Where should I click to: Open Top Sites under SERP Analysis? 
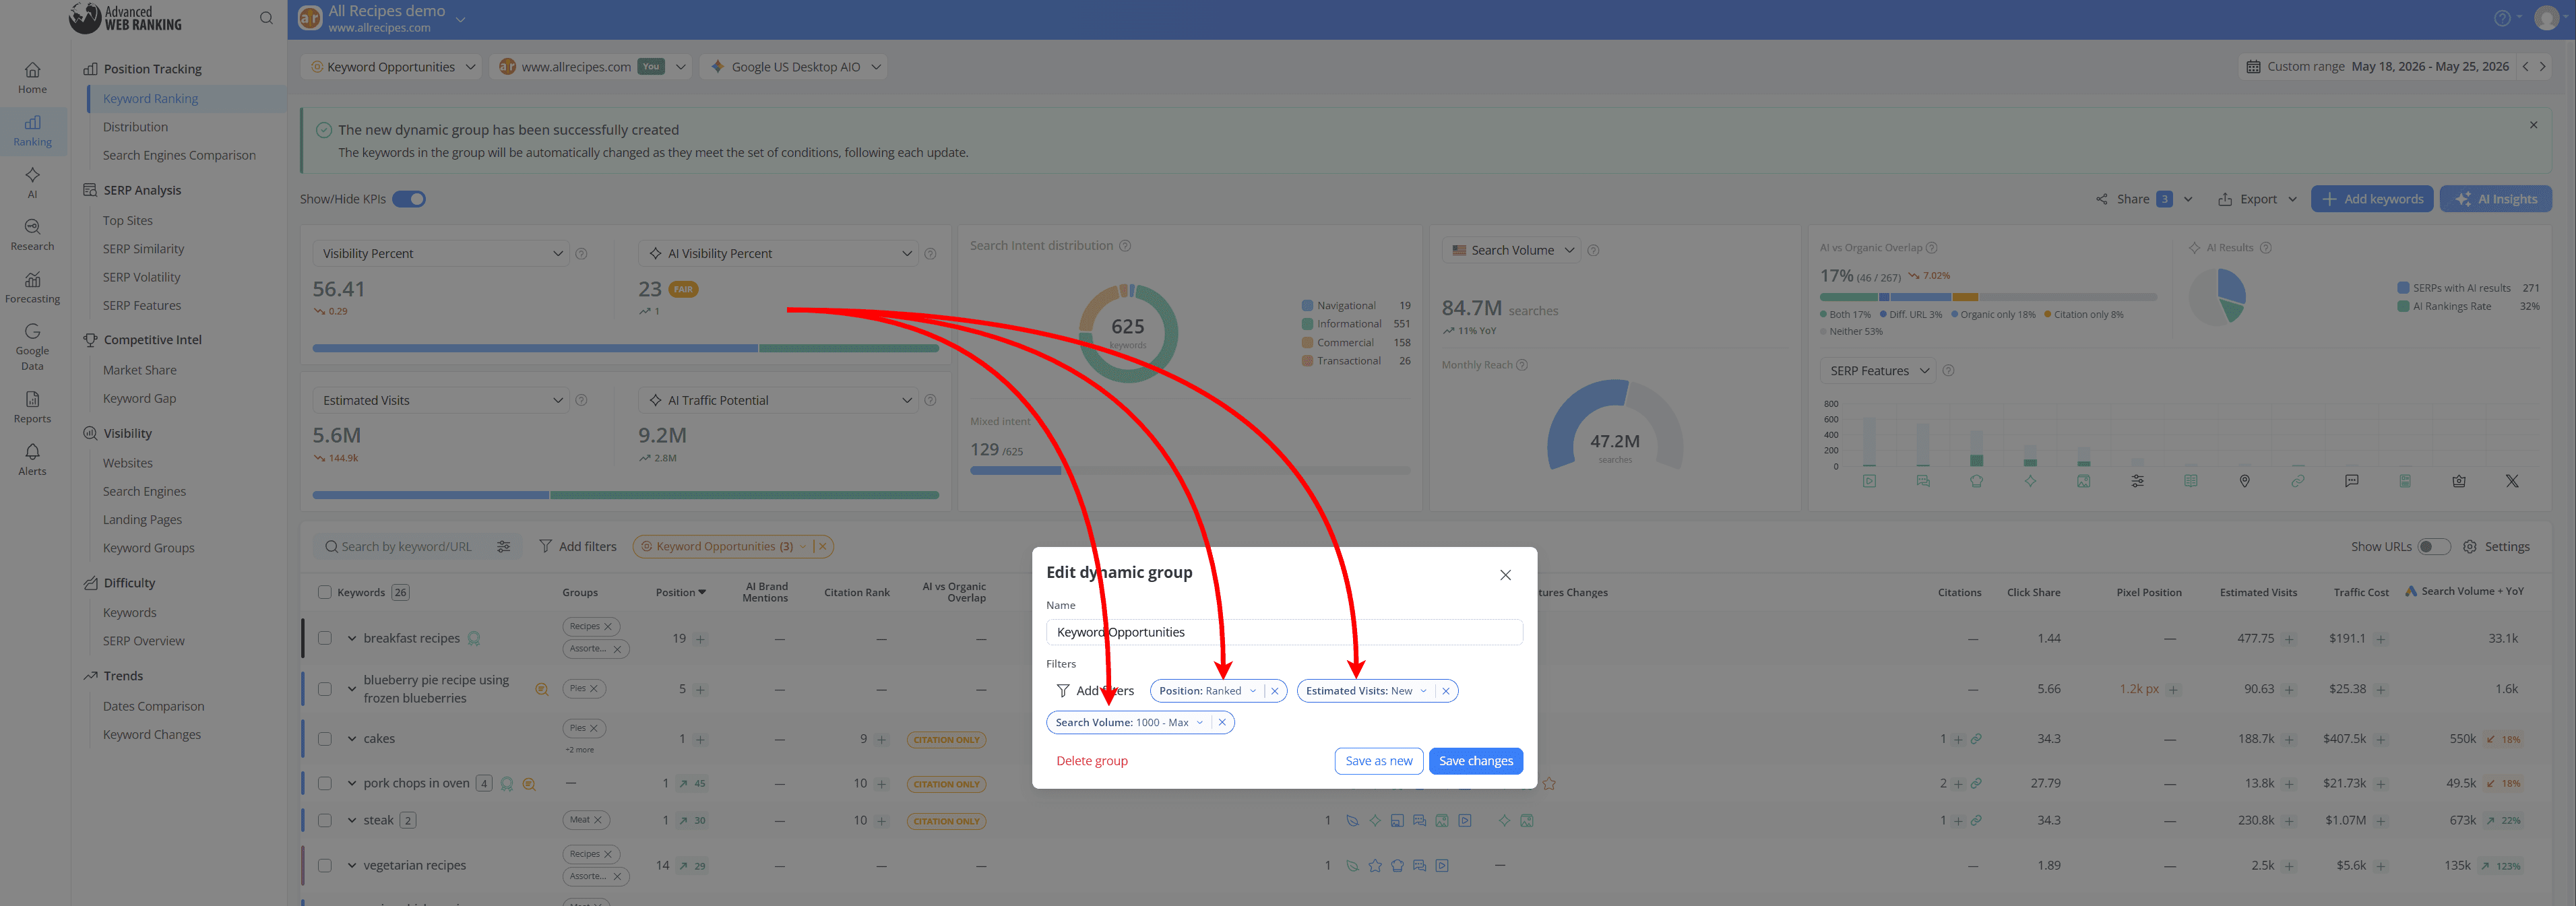click(128, 221)
